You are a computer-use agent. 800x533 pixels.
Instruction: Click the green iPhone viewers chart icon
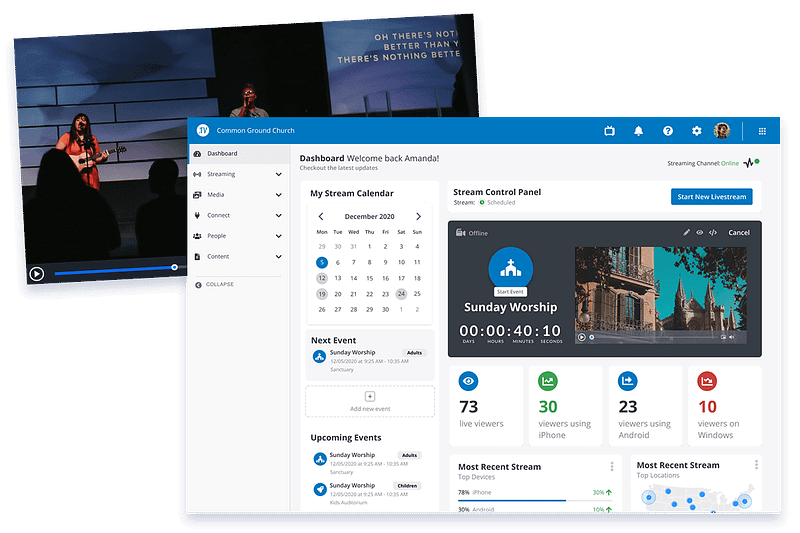tap(548, 381)
